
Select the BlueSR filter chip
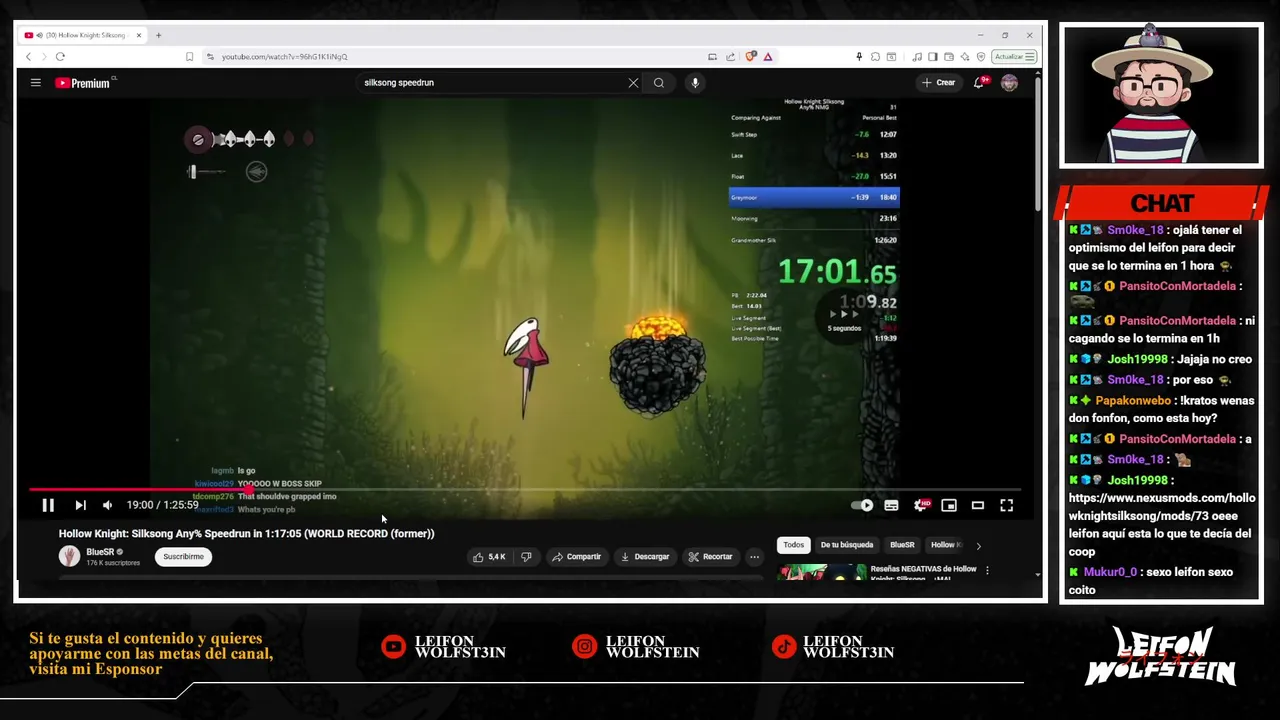[x=902, y=545]
